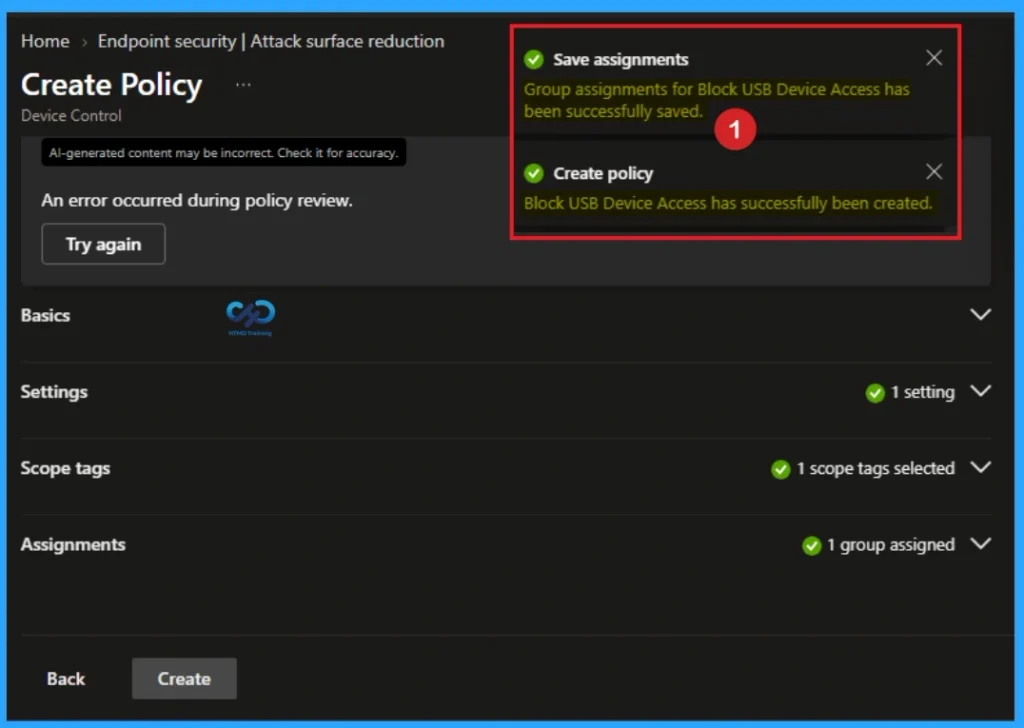The image size is (1024, 728).
Task: Expand the Scope tags section chevron
Action: [980, 467]
